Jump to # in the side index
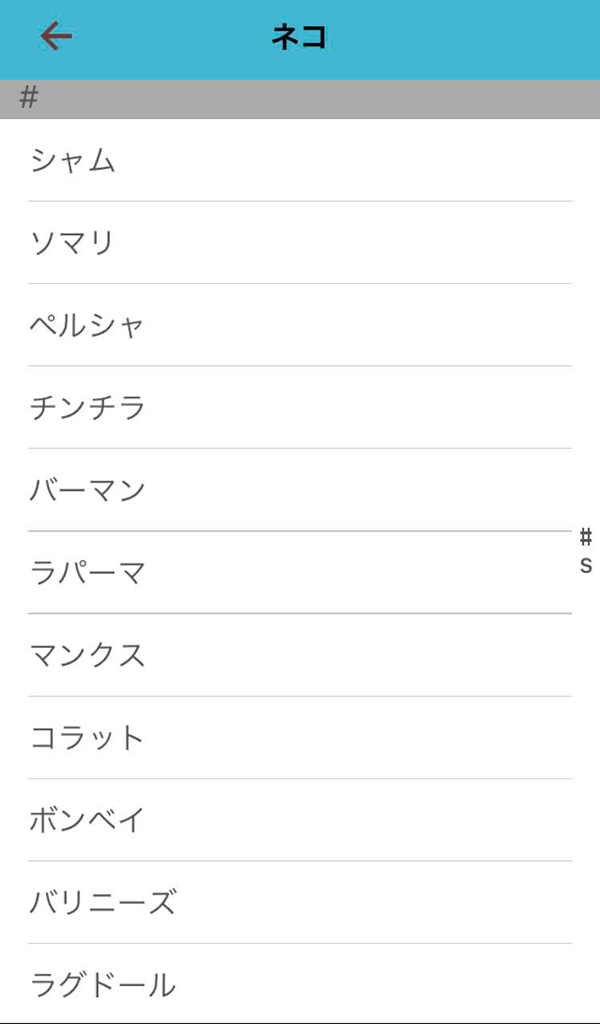 pyautogui.click(x=586, y=538)
